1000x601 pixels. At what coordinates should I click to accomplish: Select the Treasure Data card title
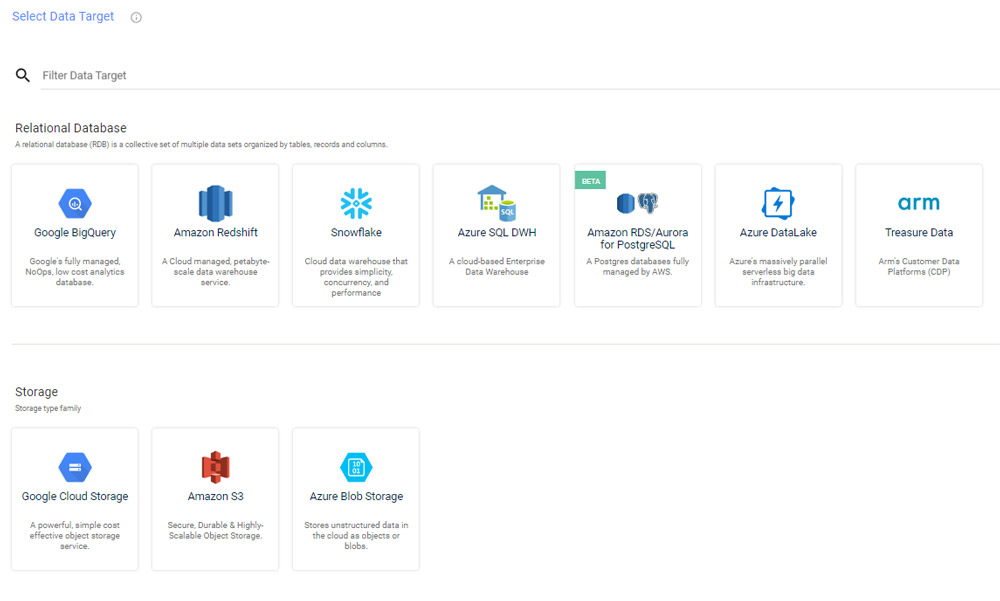[x=918, y=233]
